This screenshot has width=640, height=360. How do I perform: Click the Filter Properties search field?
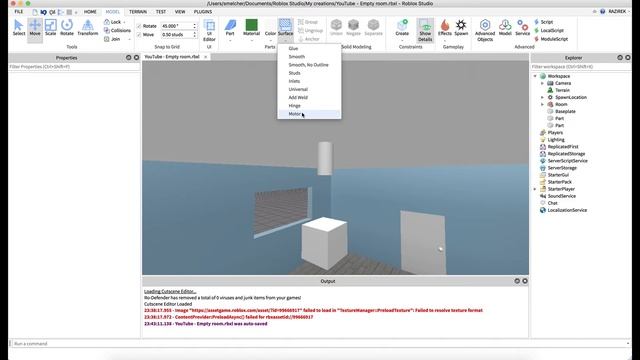74,67
